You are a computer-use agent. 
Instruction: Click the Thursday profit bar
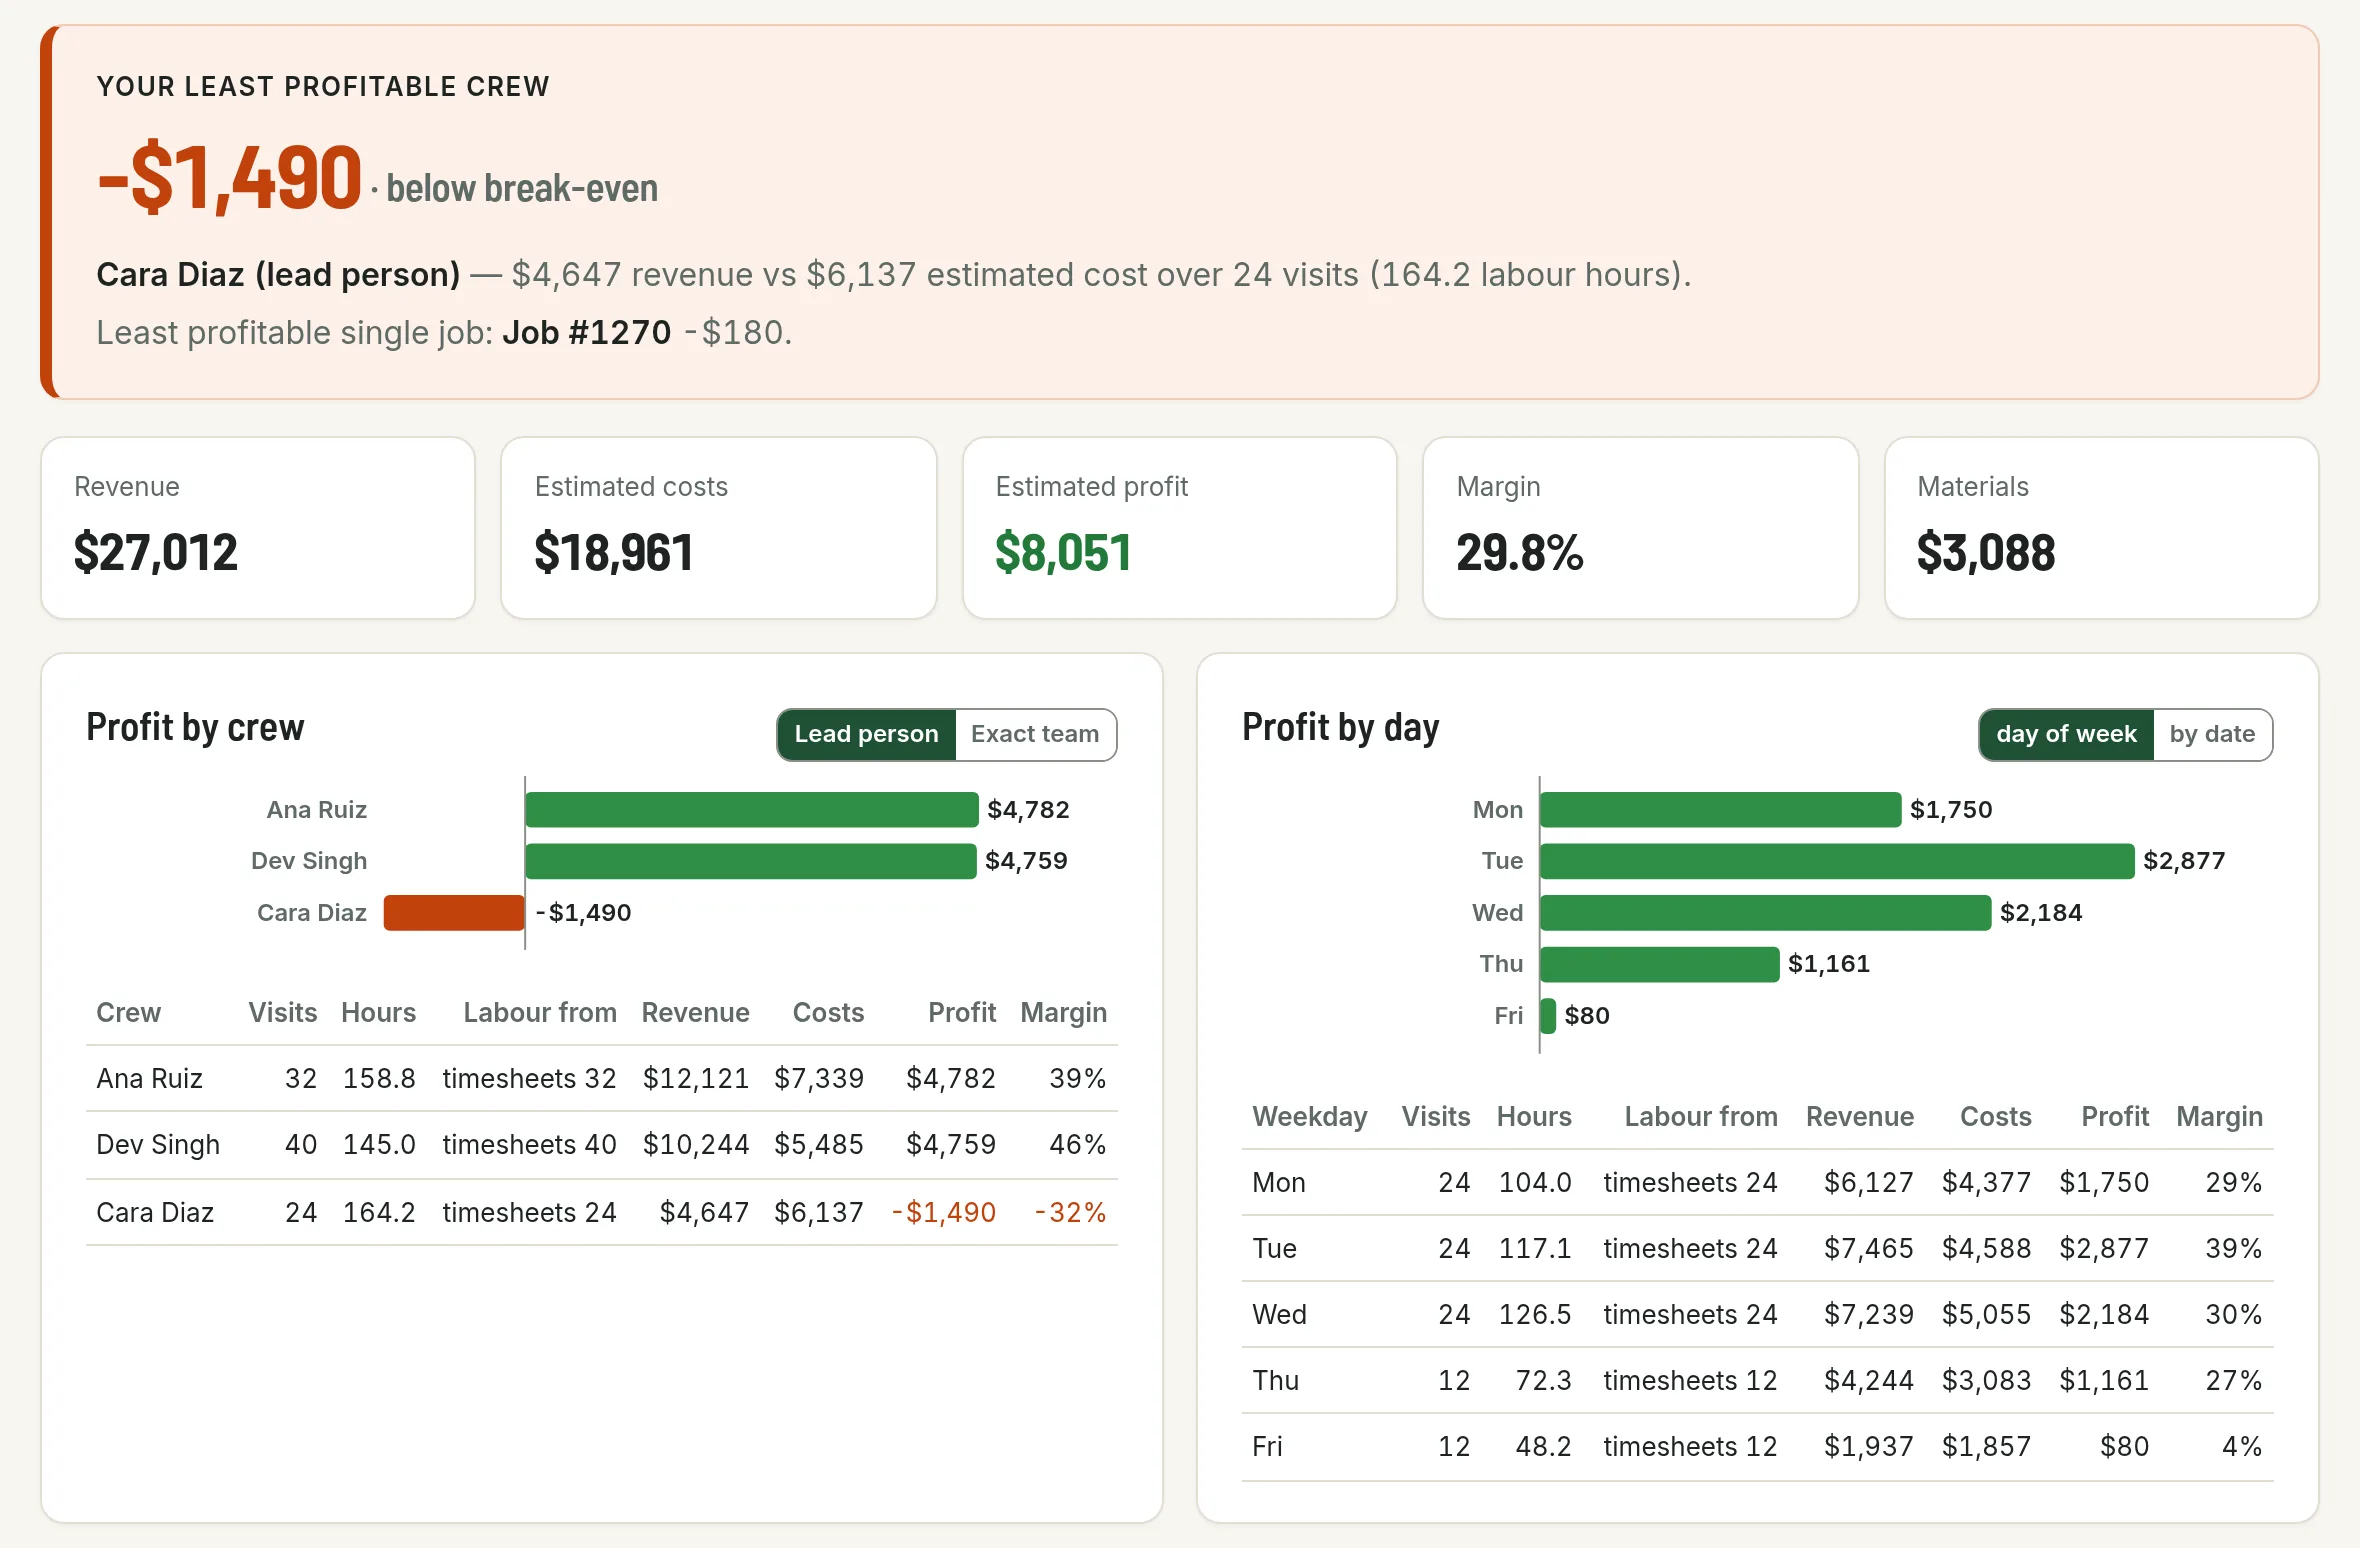[1659, 964]
